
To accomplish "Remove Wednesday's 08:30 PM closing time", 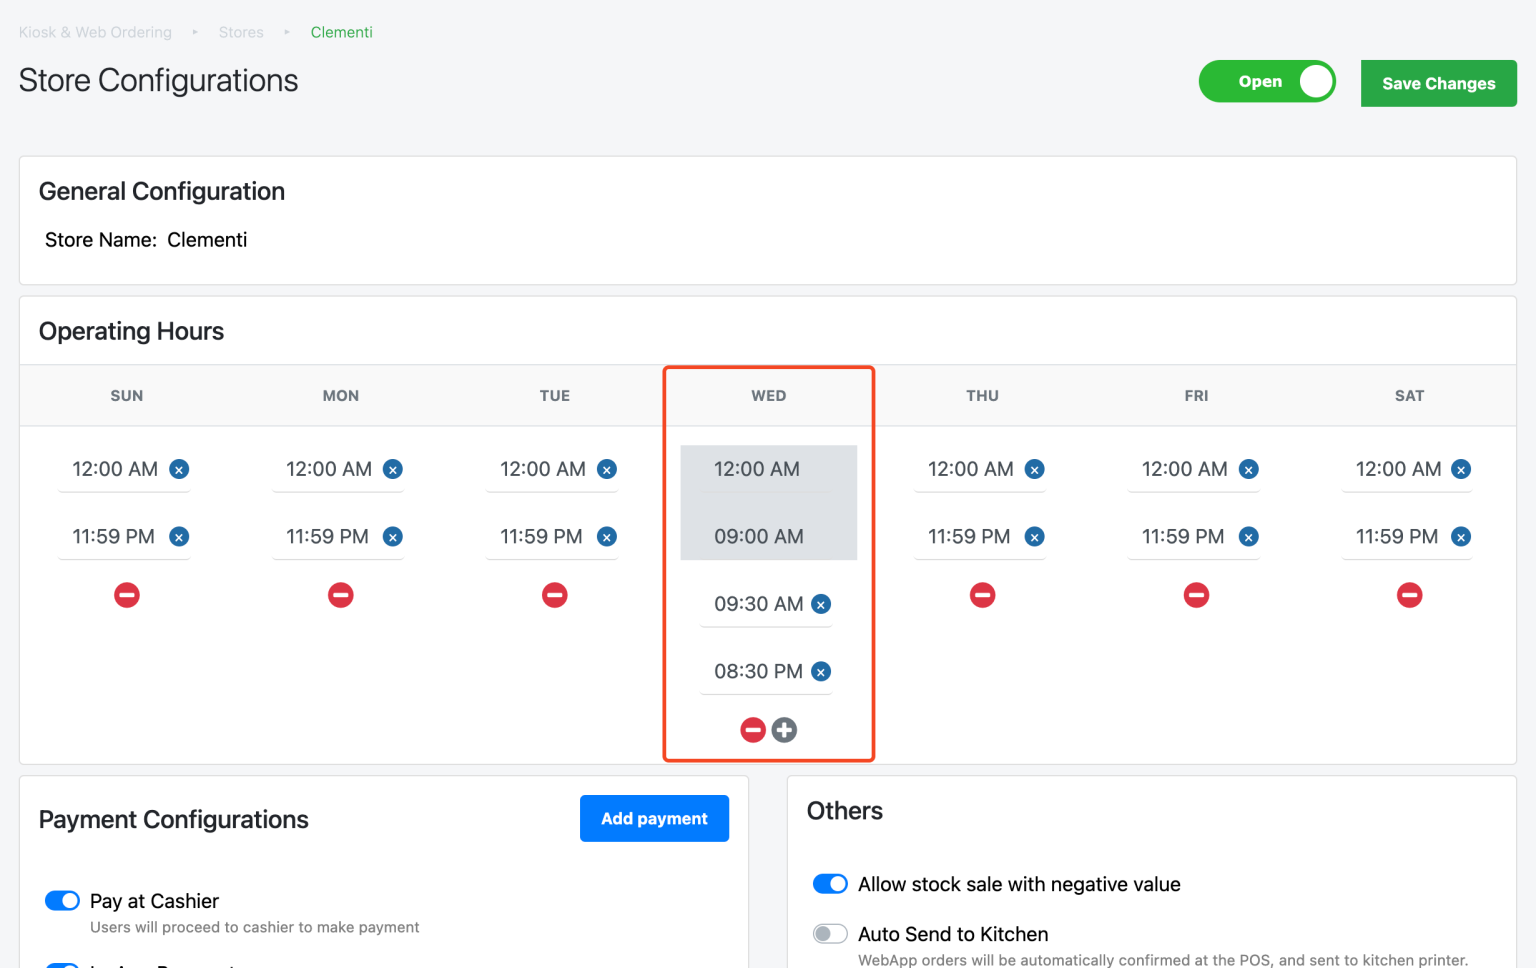I will click(820, 671).
